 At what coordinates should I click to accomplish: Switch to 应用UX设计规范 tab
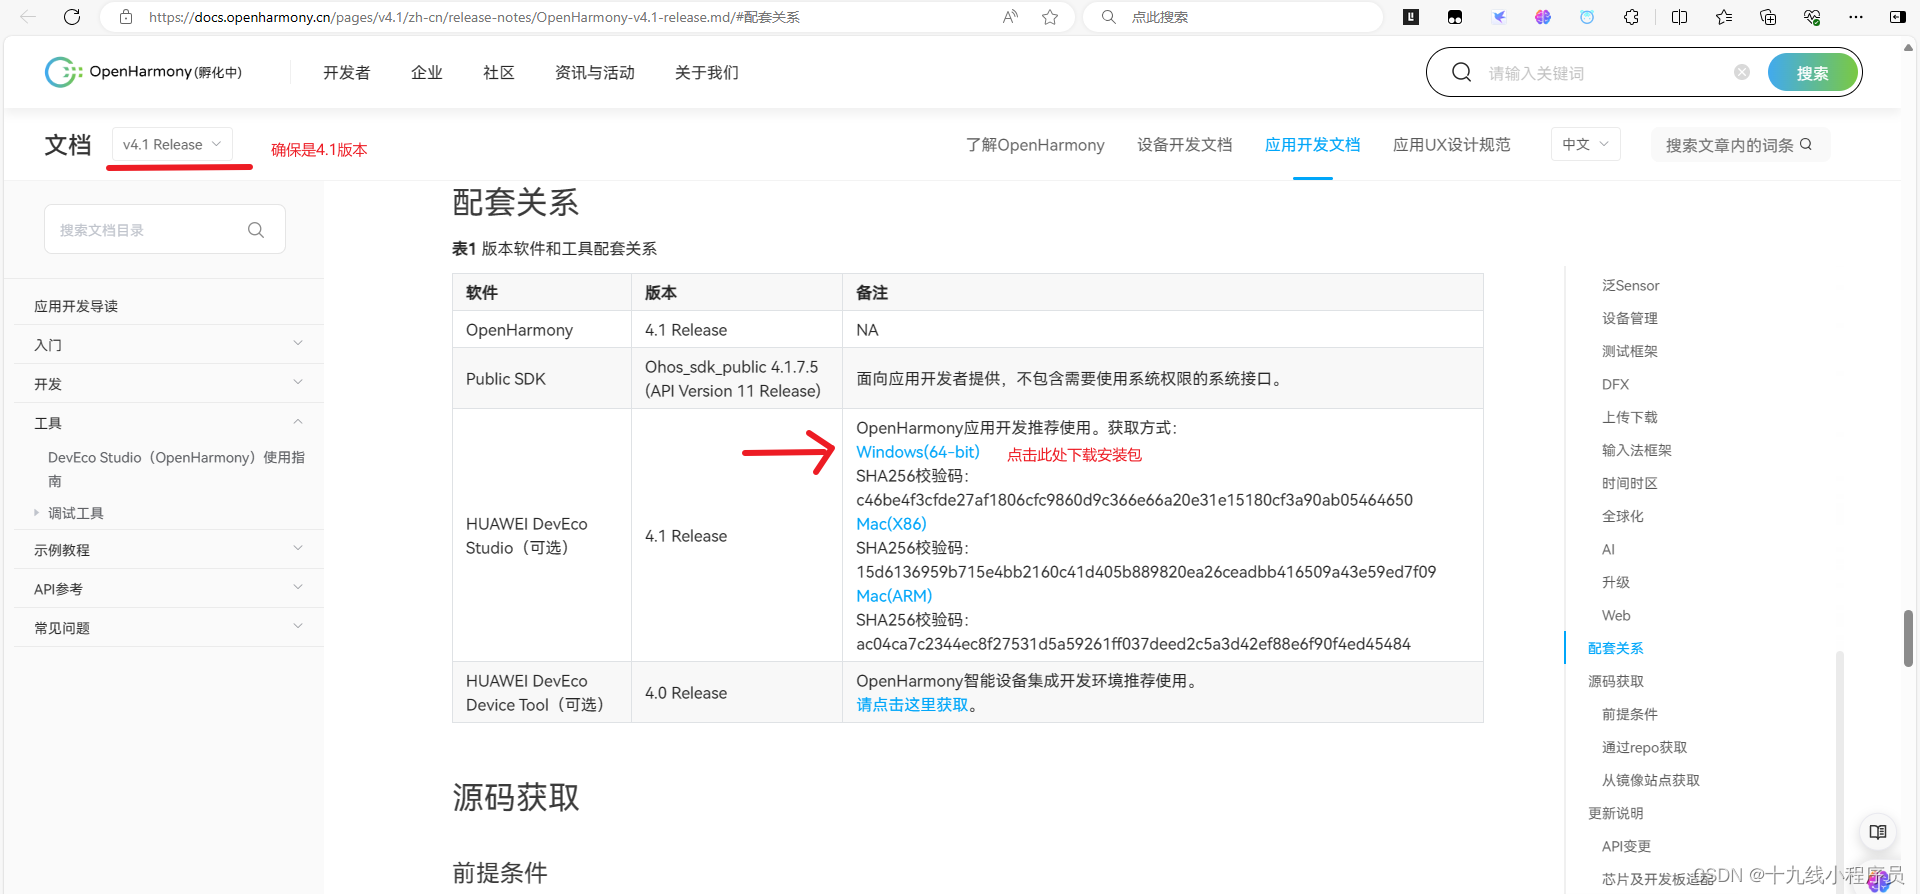click(x=1452, y=145)
